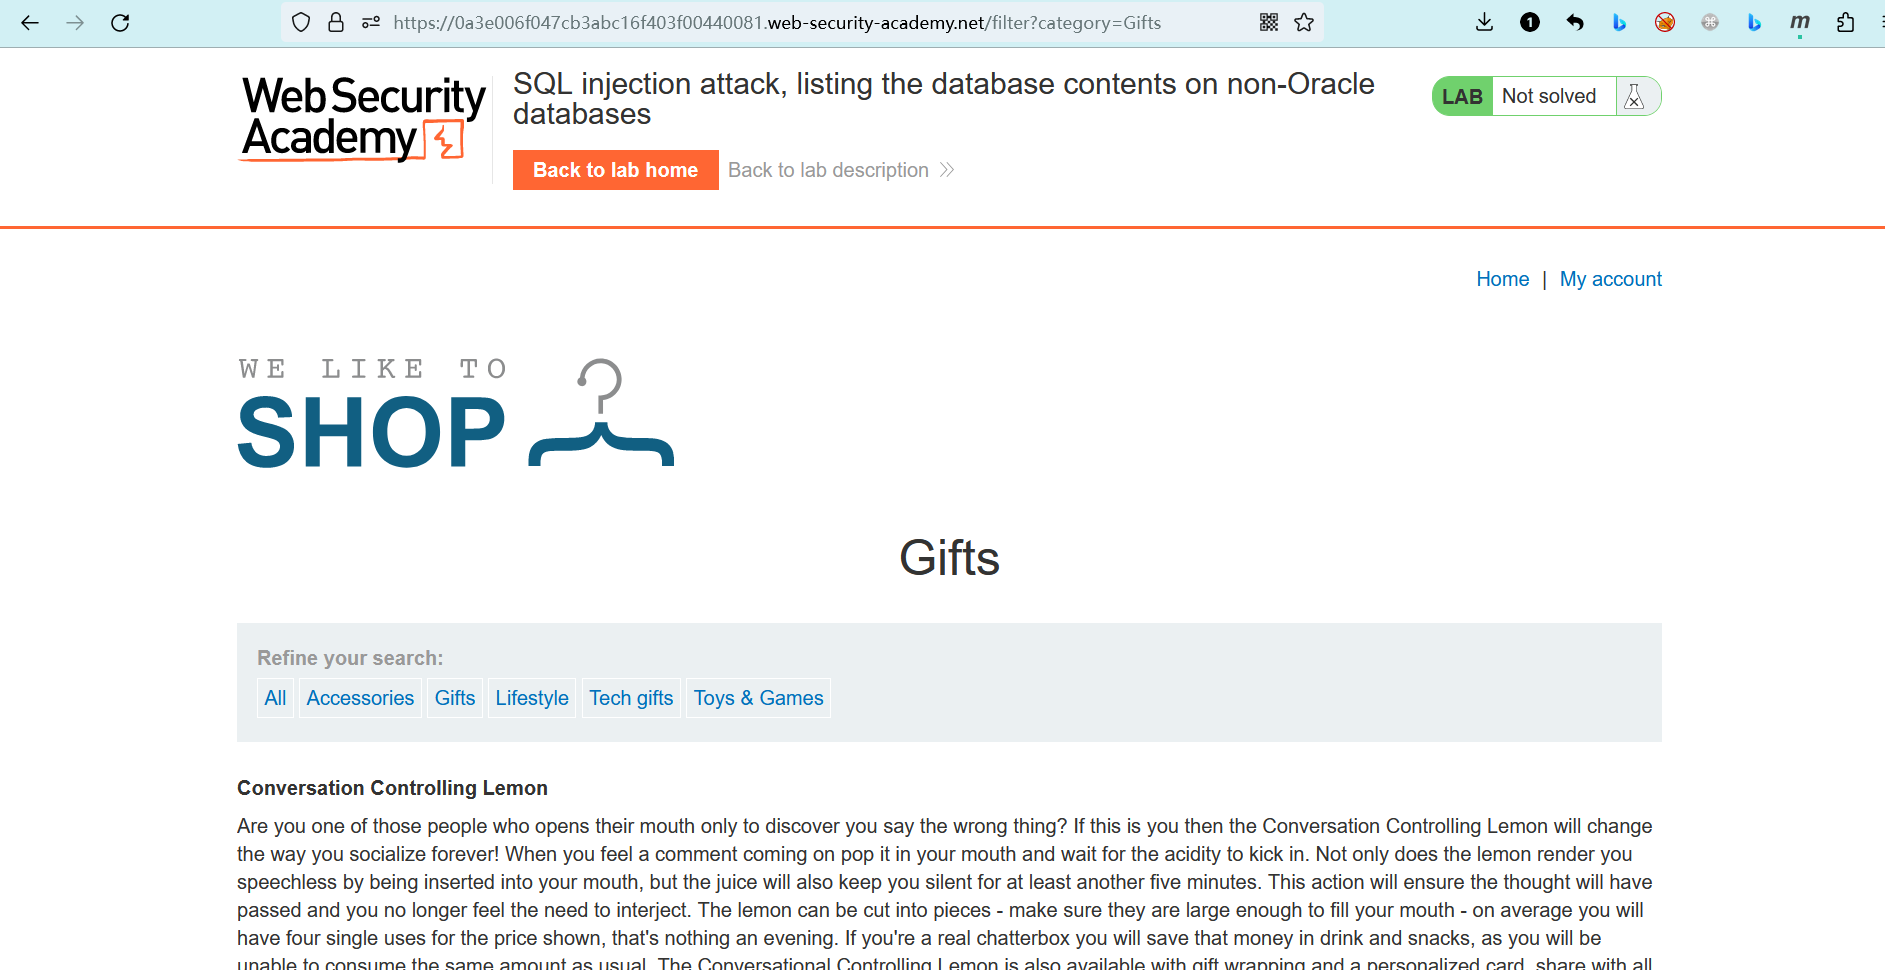Filter products by Lifestyle category
Image resolution: width=1885 pixels, height=970 pixels.
click(532, 698)
